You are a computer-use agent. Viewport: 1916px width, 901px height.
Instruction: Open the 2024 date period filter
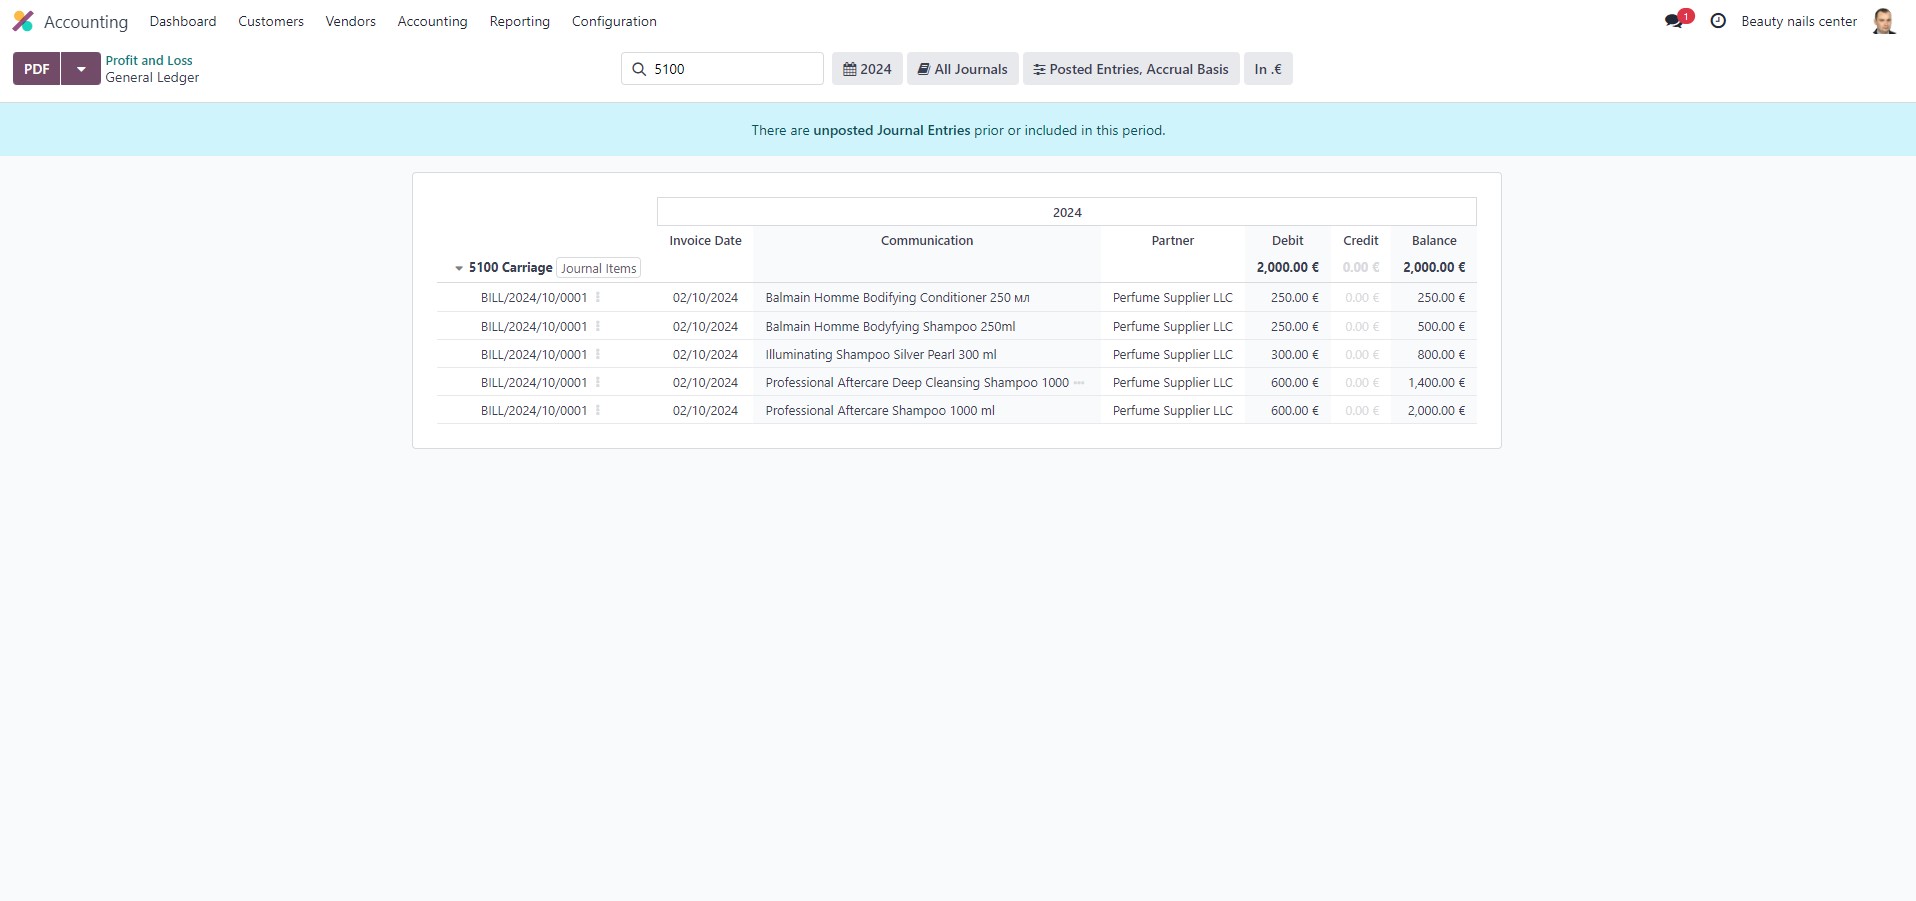867,69
